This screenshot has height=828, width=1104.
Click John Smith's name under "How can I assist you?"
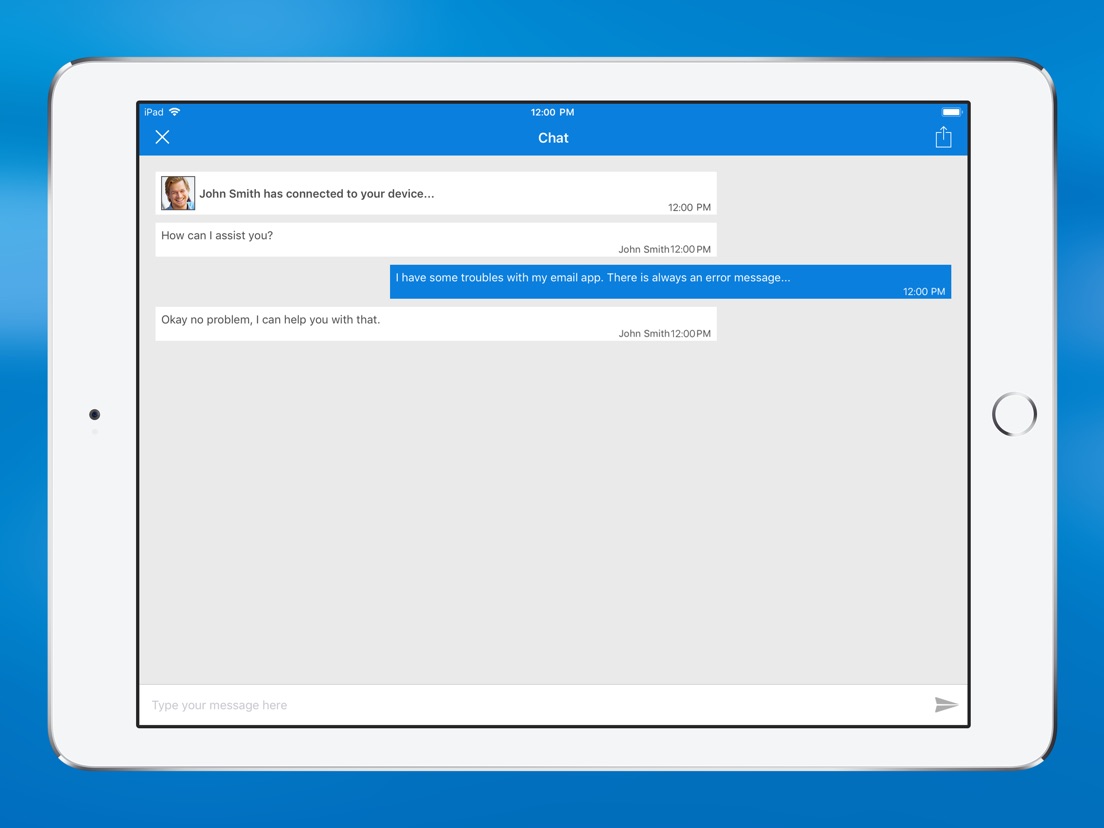[x=643, y=249]
